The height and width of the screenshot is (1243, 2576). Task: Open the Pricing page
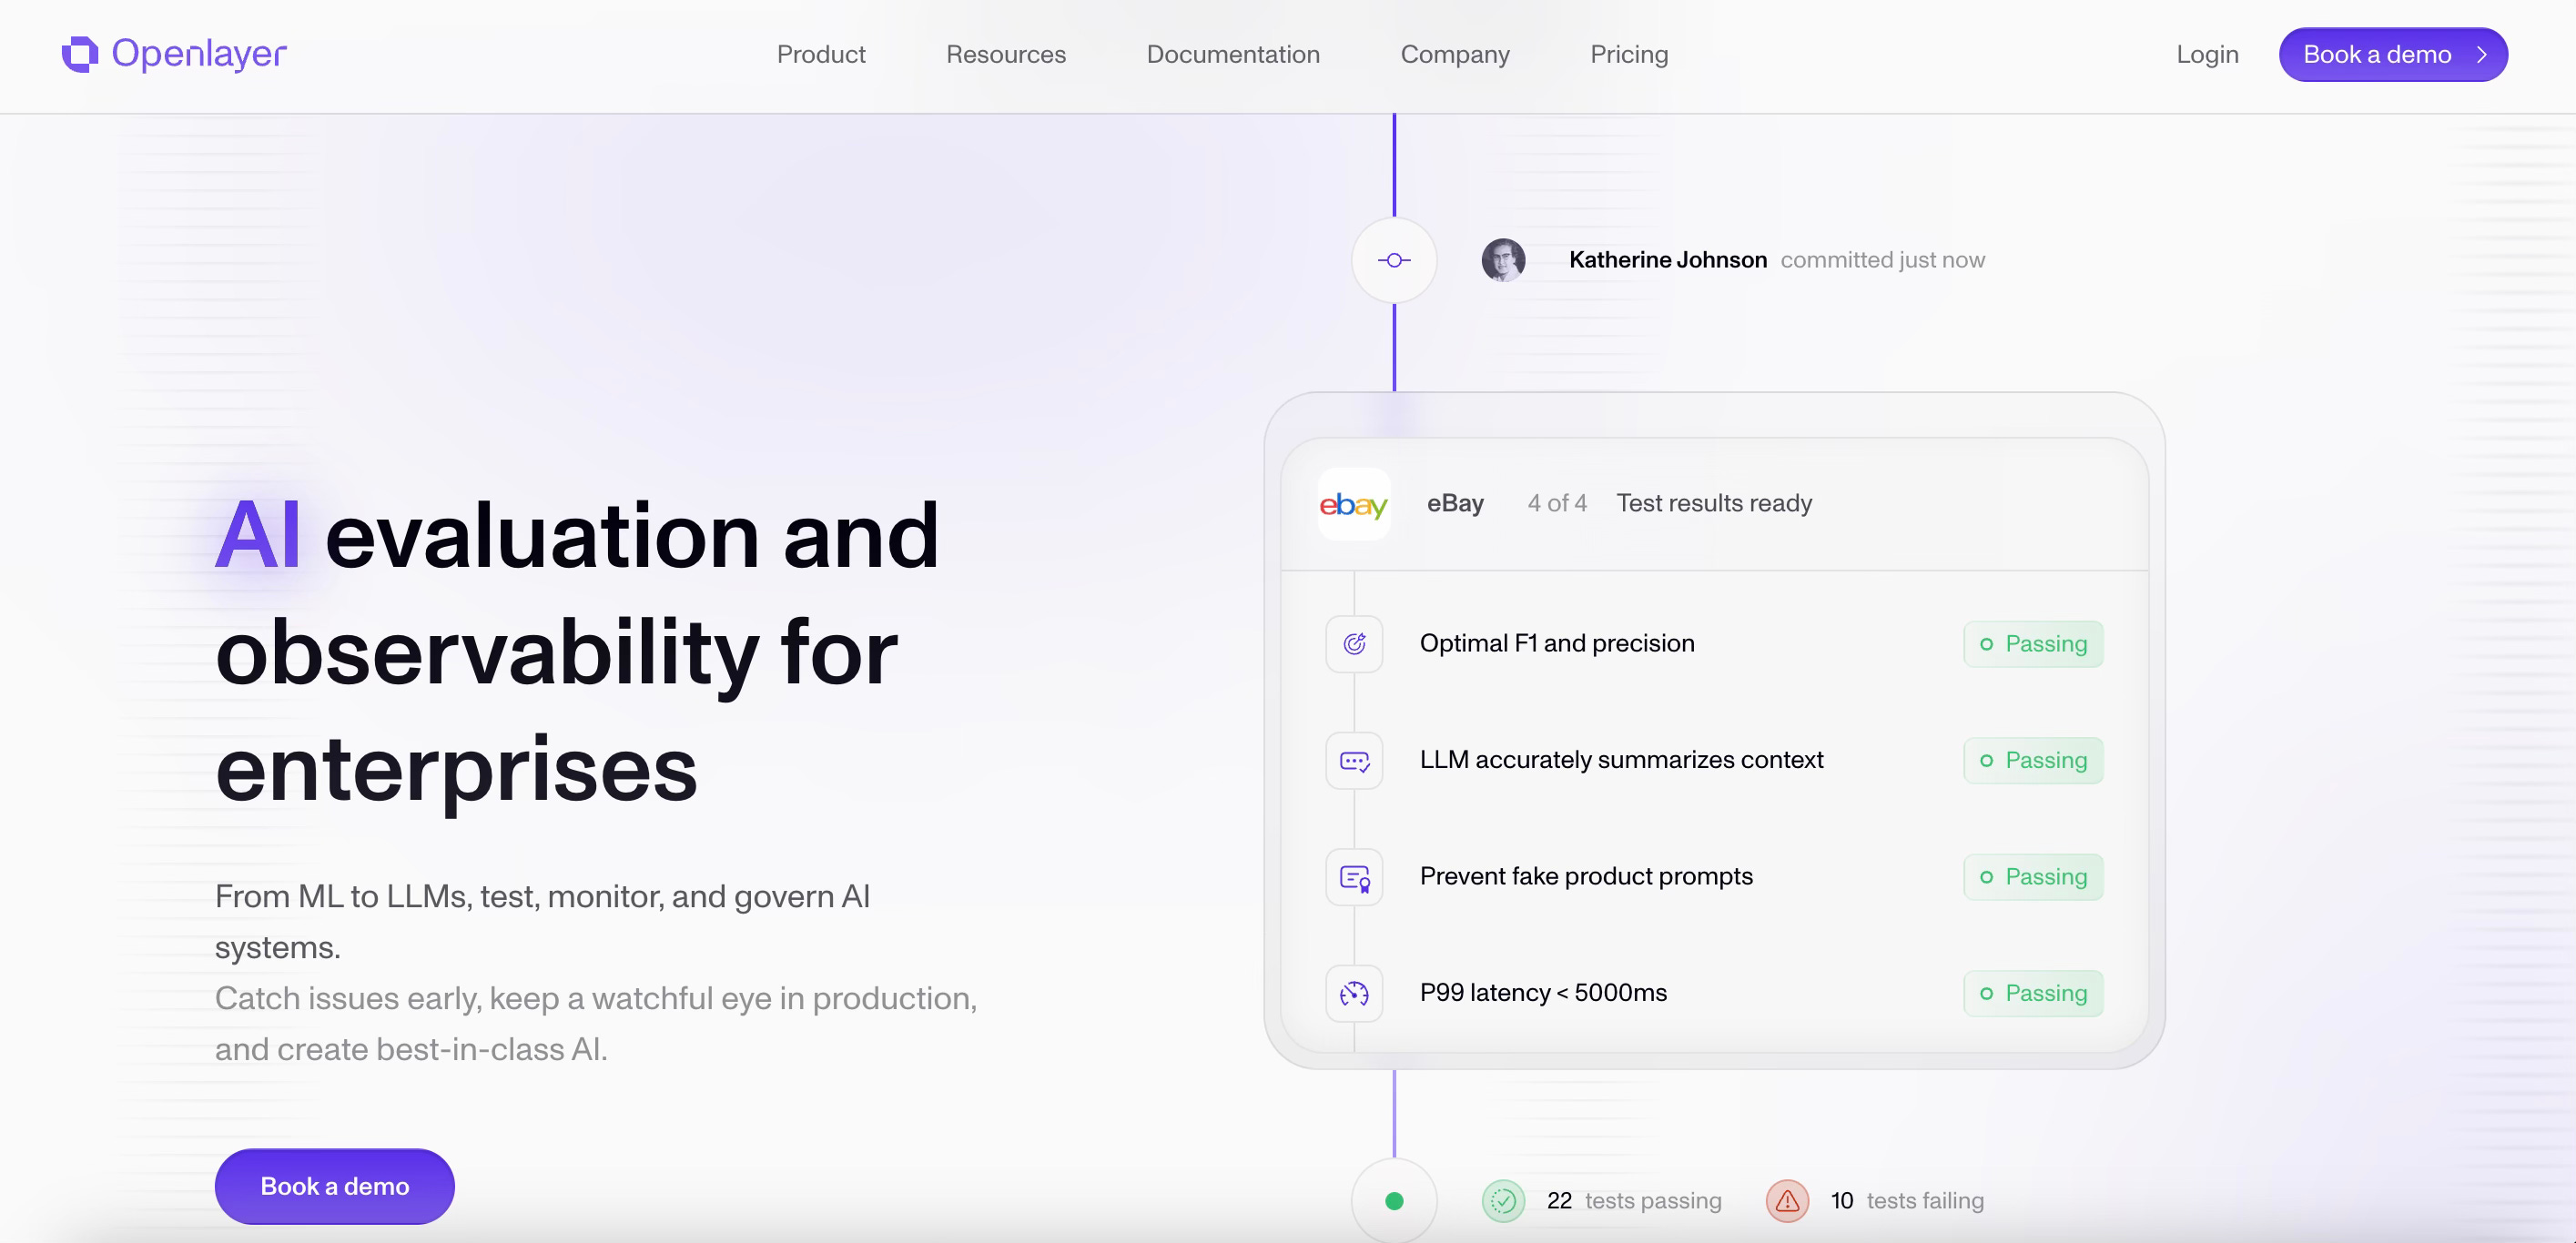coord(1628,54)
